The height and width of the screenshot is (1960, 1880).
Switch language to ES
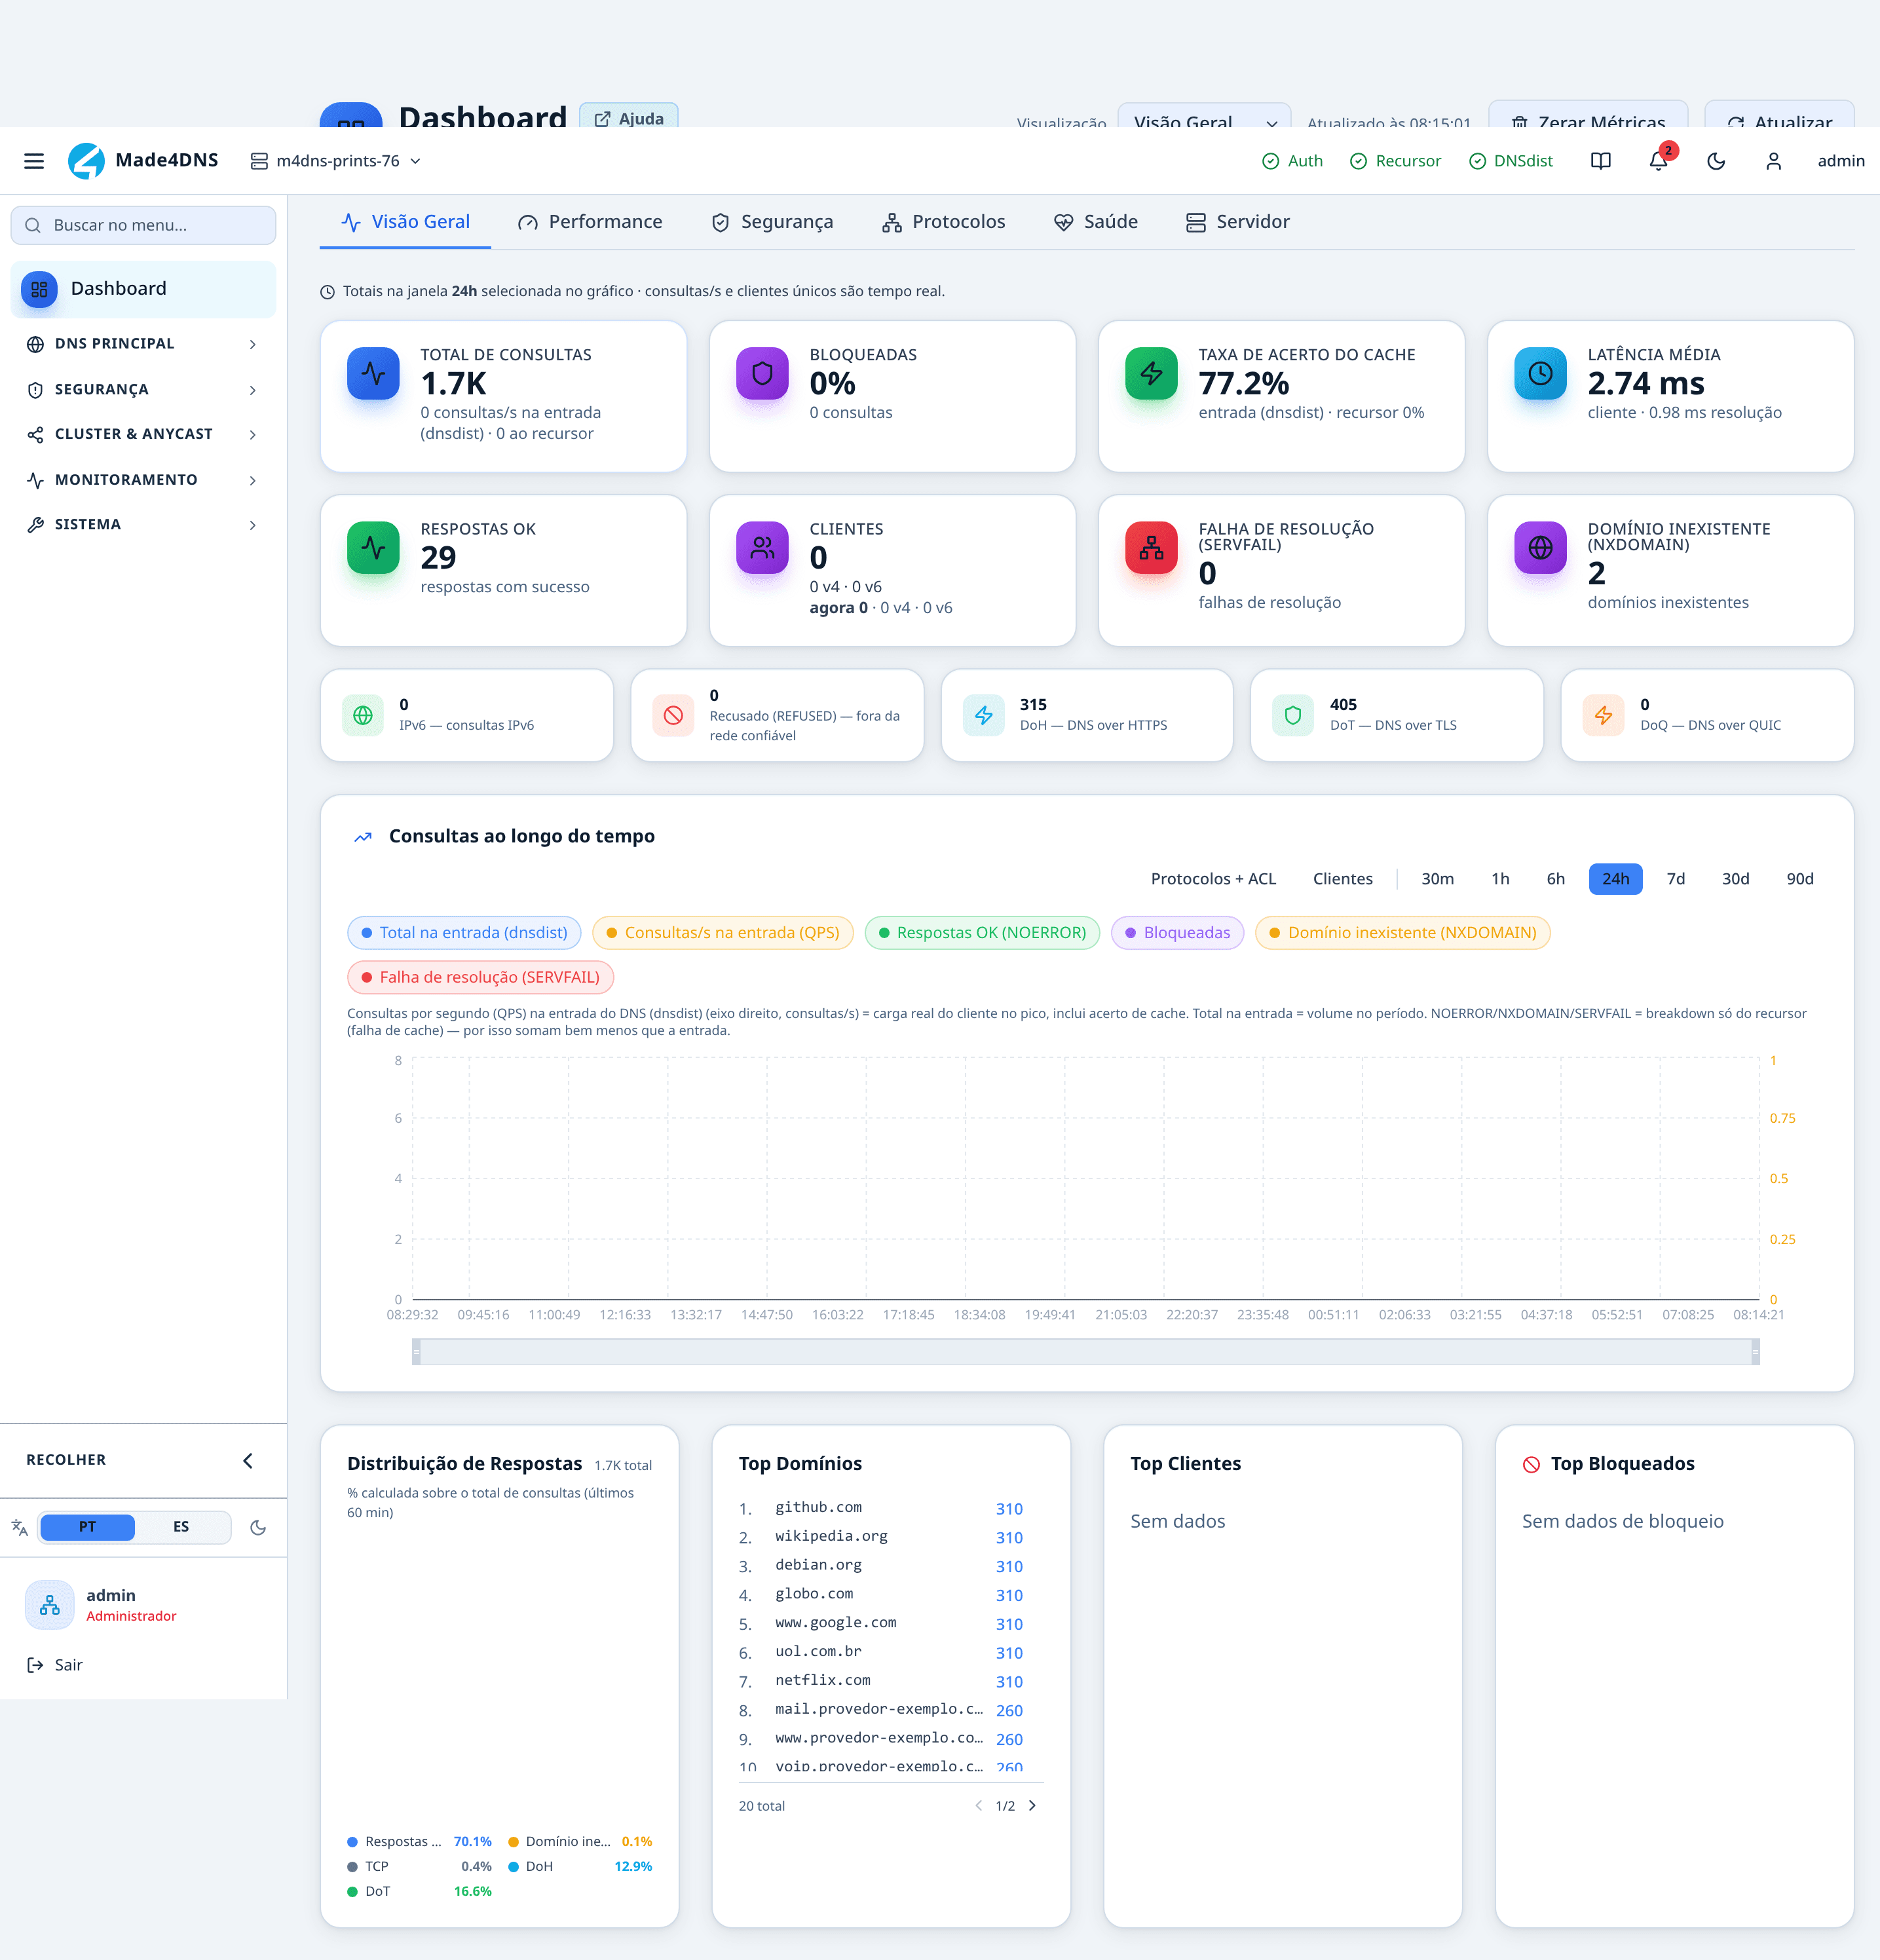[x=181, y=1527]
